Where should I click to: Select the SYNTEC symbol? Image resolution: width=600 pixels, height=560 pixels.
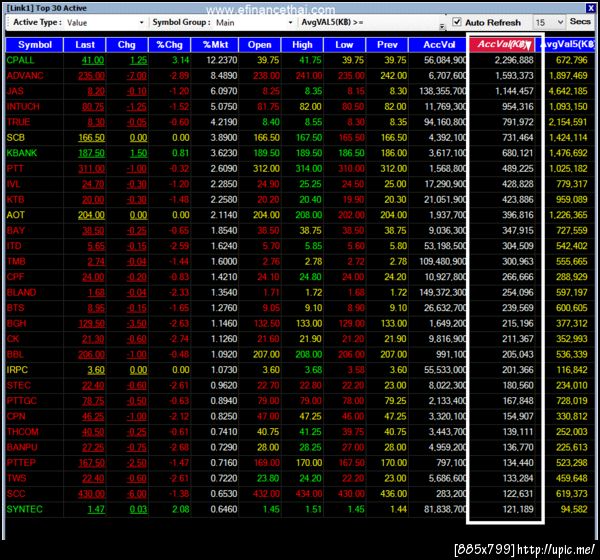click(x=24, y=510)
